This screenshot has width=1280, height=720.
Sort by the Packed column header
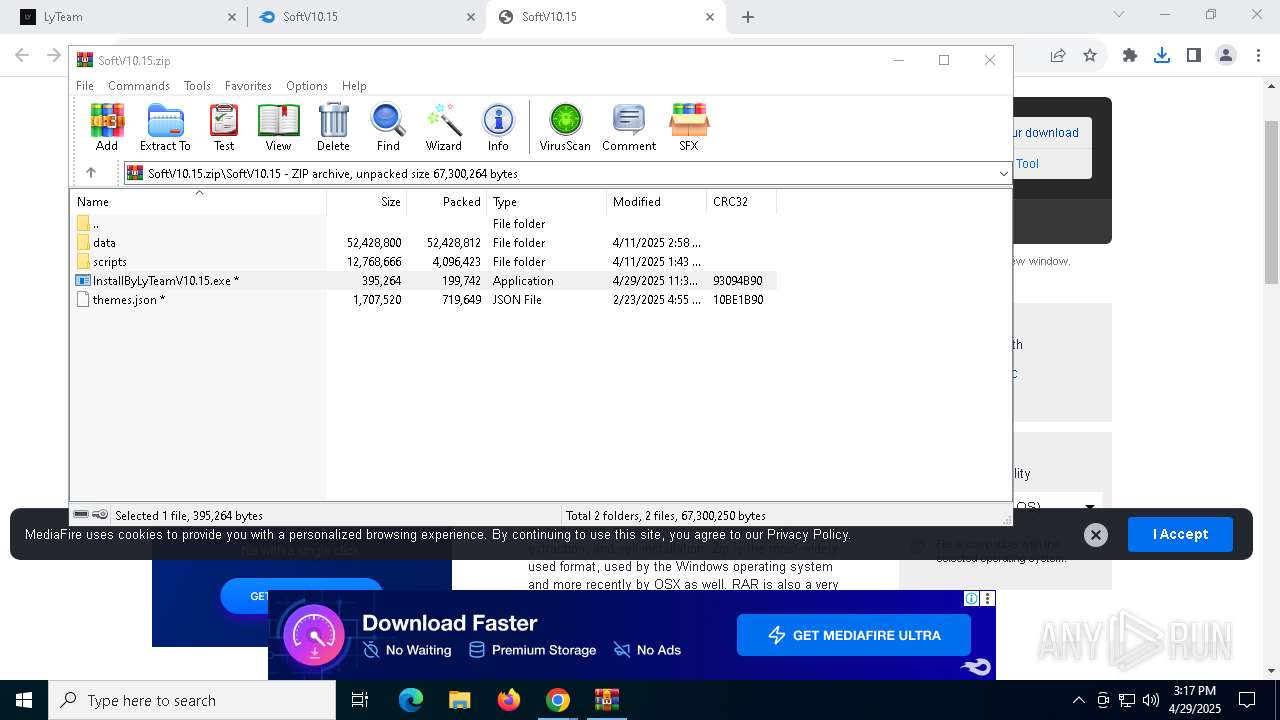pyautogui.click(x=447, y=202)
